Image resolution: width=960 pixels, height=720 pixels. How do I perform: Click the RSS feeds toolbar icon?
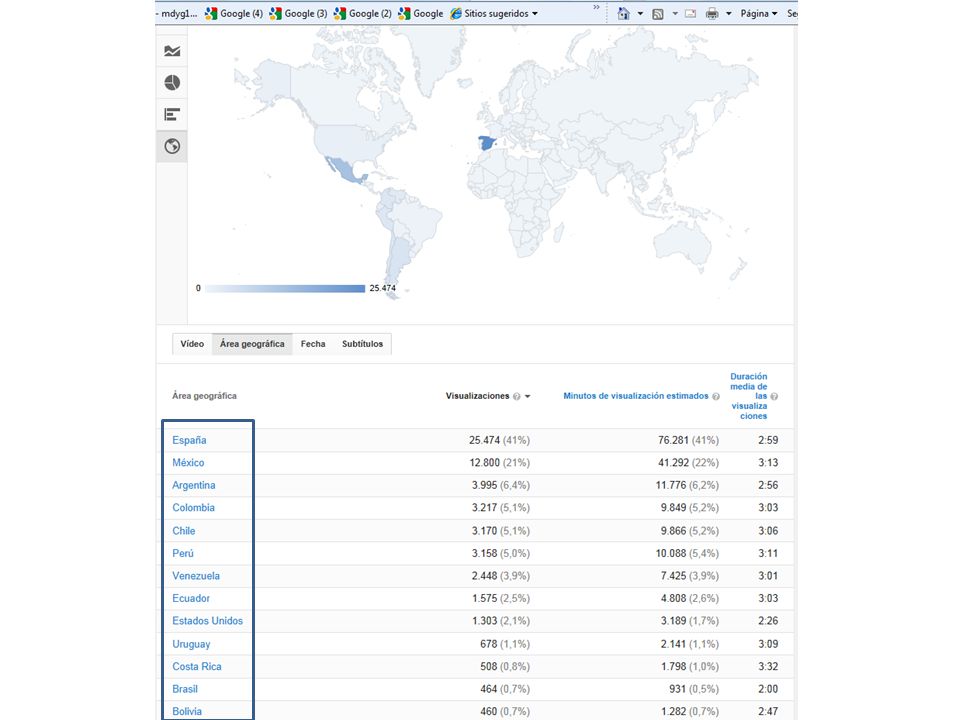pyautogui.click(x=658, y=13)
